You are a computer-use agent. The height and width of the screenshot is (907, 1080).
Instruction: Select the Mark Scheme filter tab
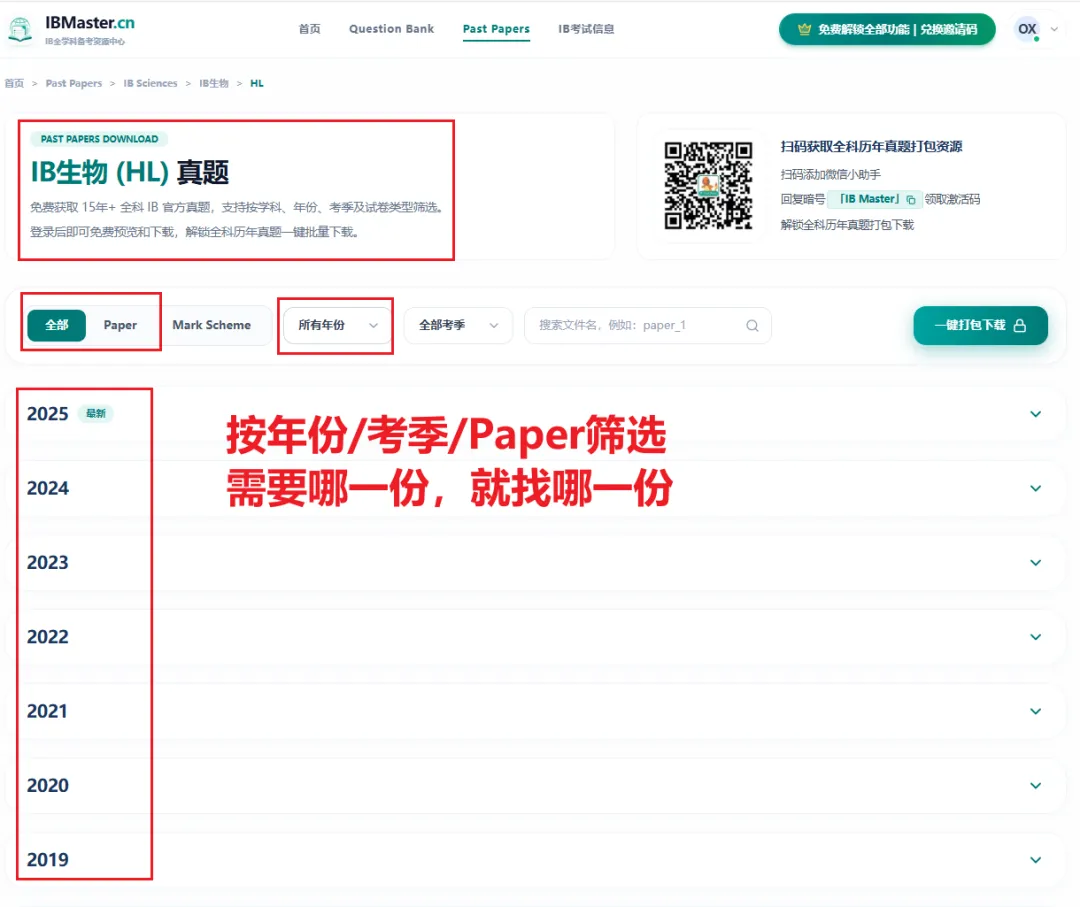[211, 325]
